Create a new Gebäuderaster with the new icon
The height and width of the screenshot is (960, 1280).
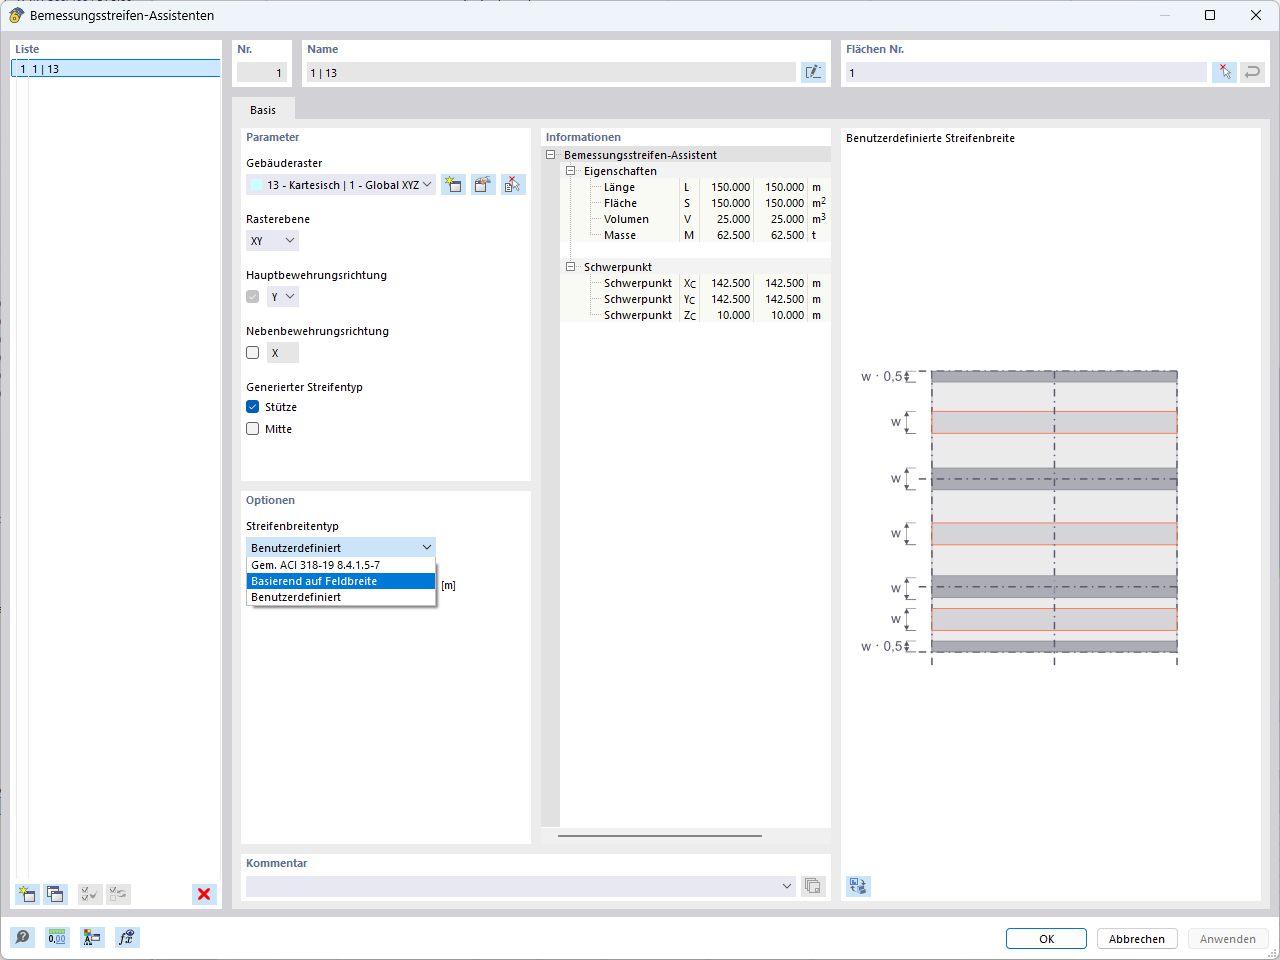pyautogui.click(x=454, y=185)
